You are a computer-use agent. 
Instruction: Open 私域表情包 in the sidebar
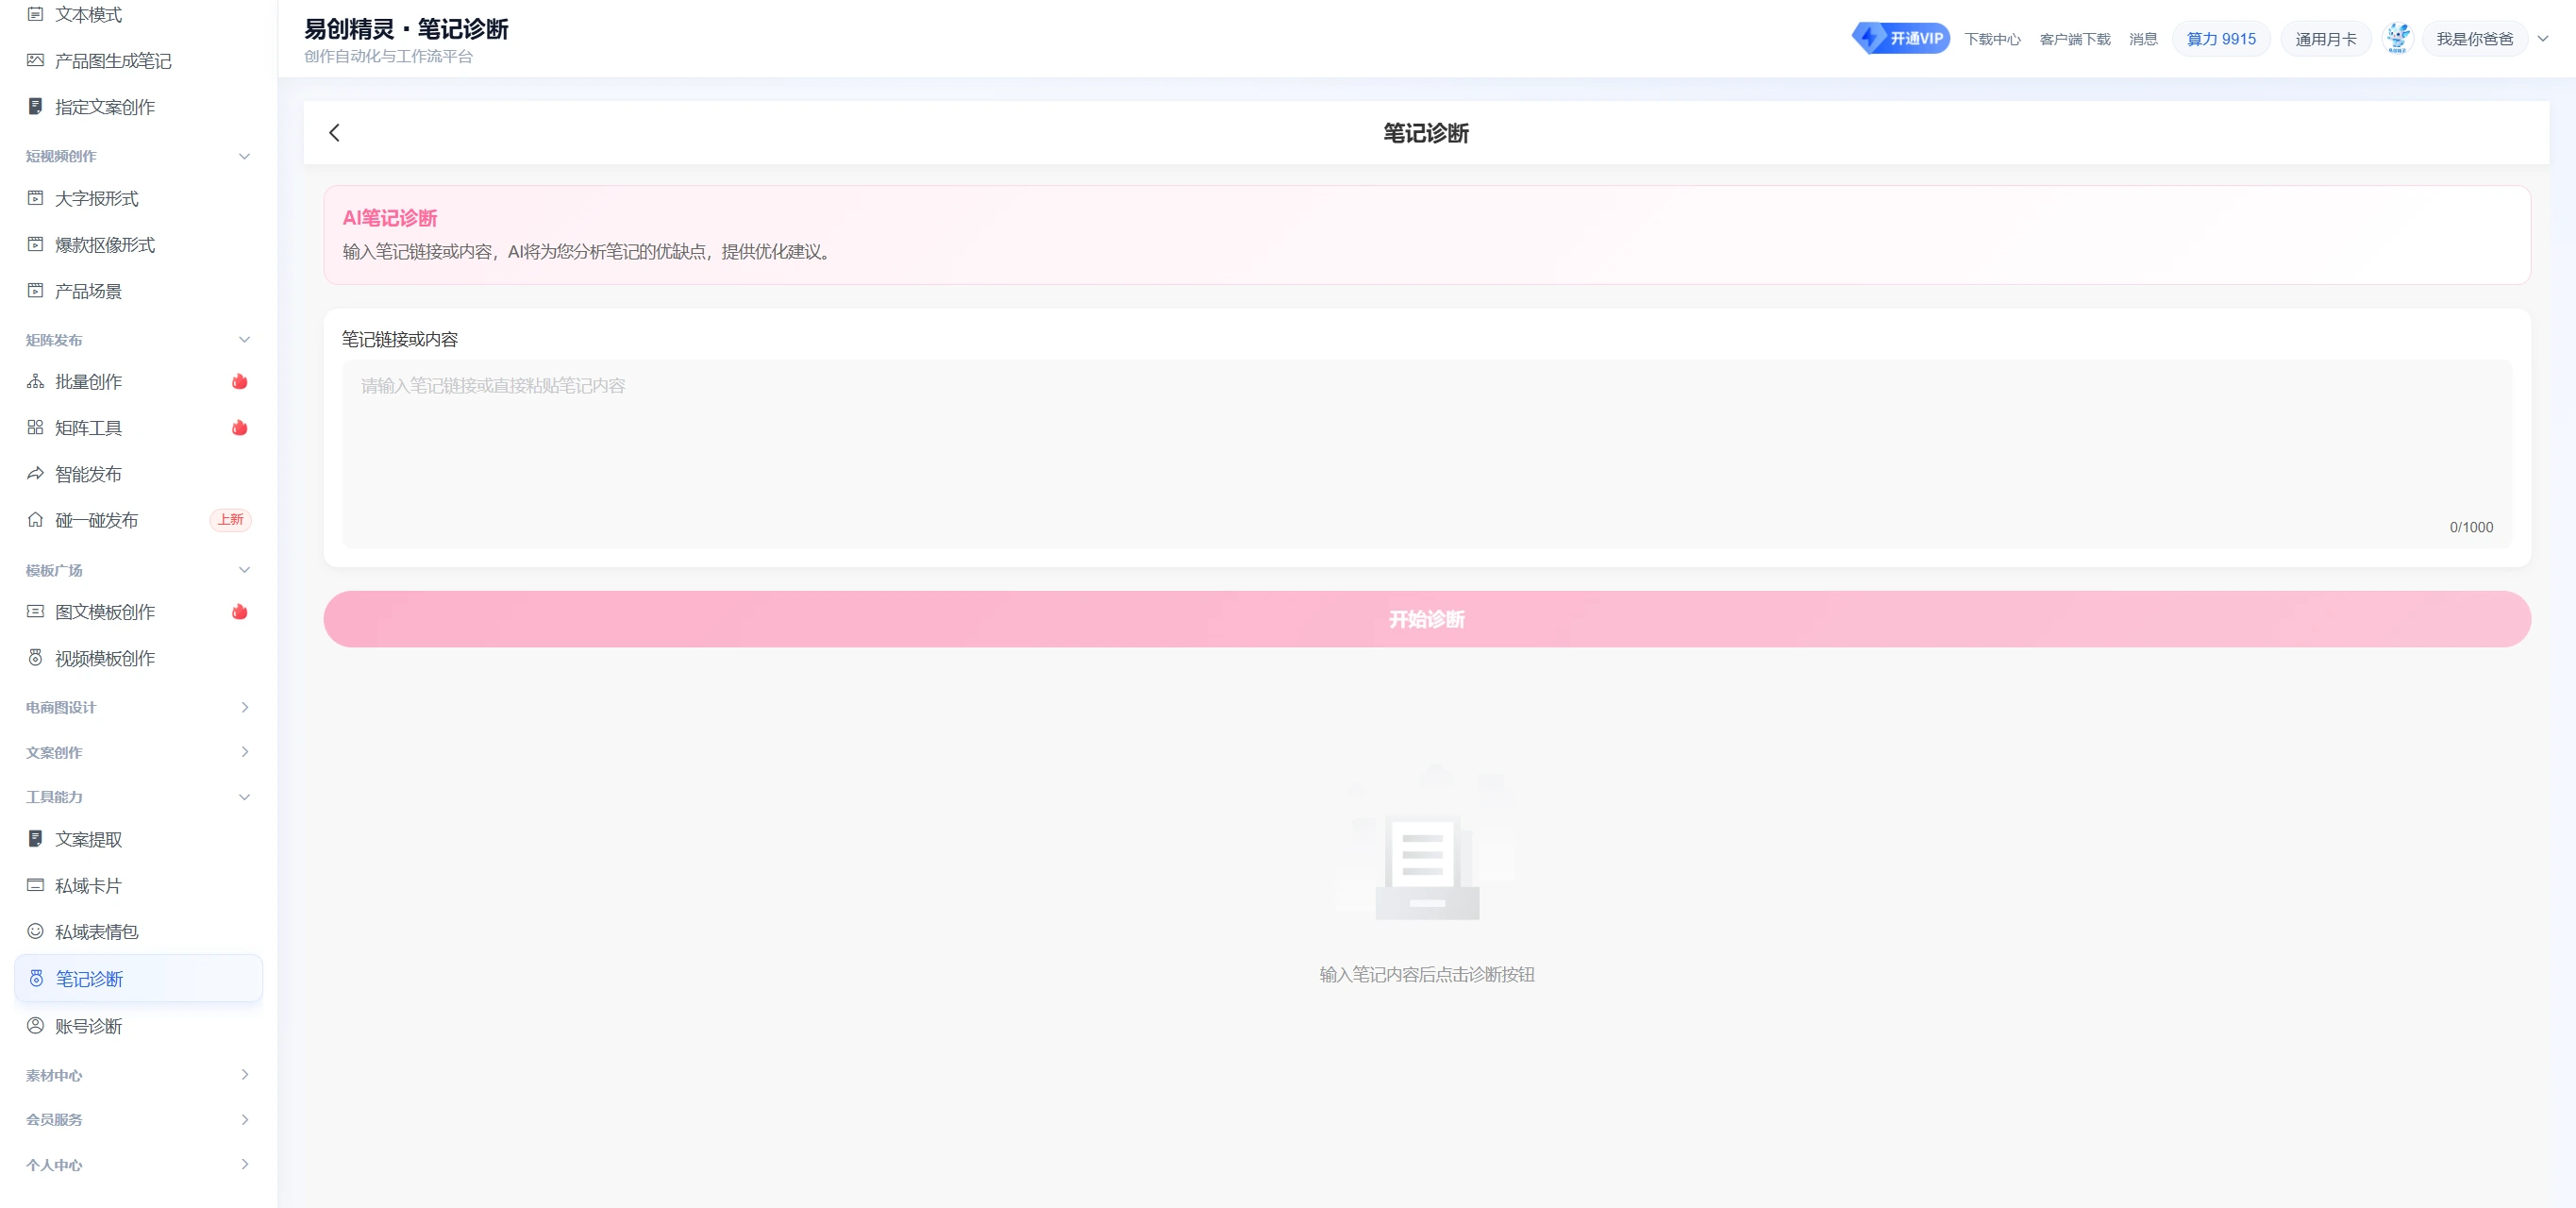pos(138,931)
